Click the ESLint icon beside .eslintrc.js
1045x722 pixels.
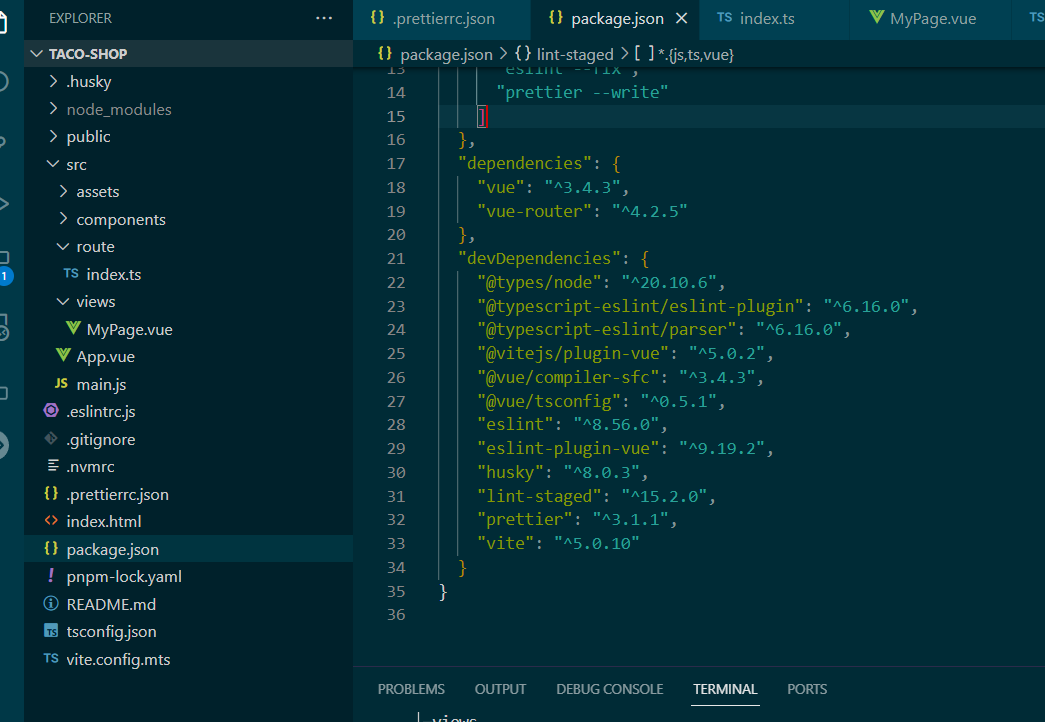tap(51, 411)
